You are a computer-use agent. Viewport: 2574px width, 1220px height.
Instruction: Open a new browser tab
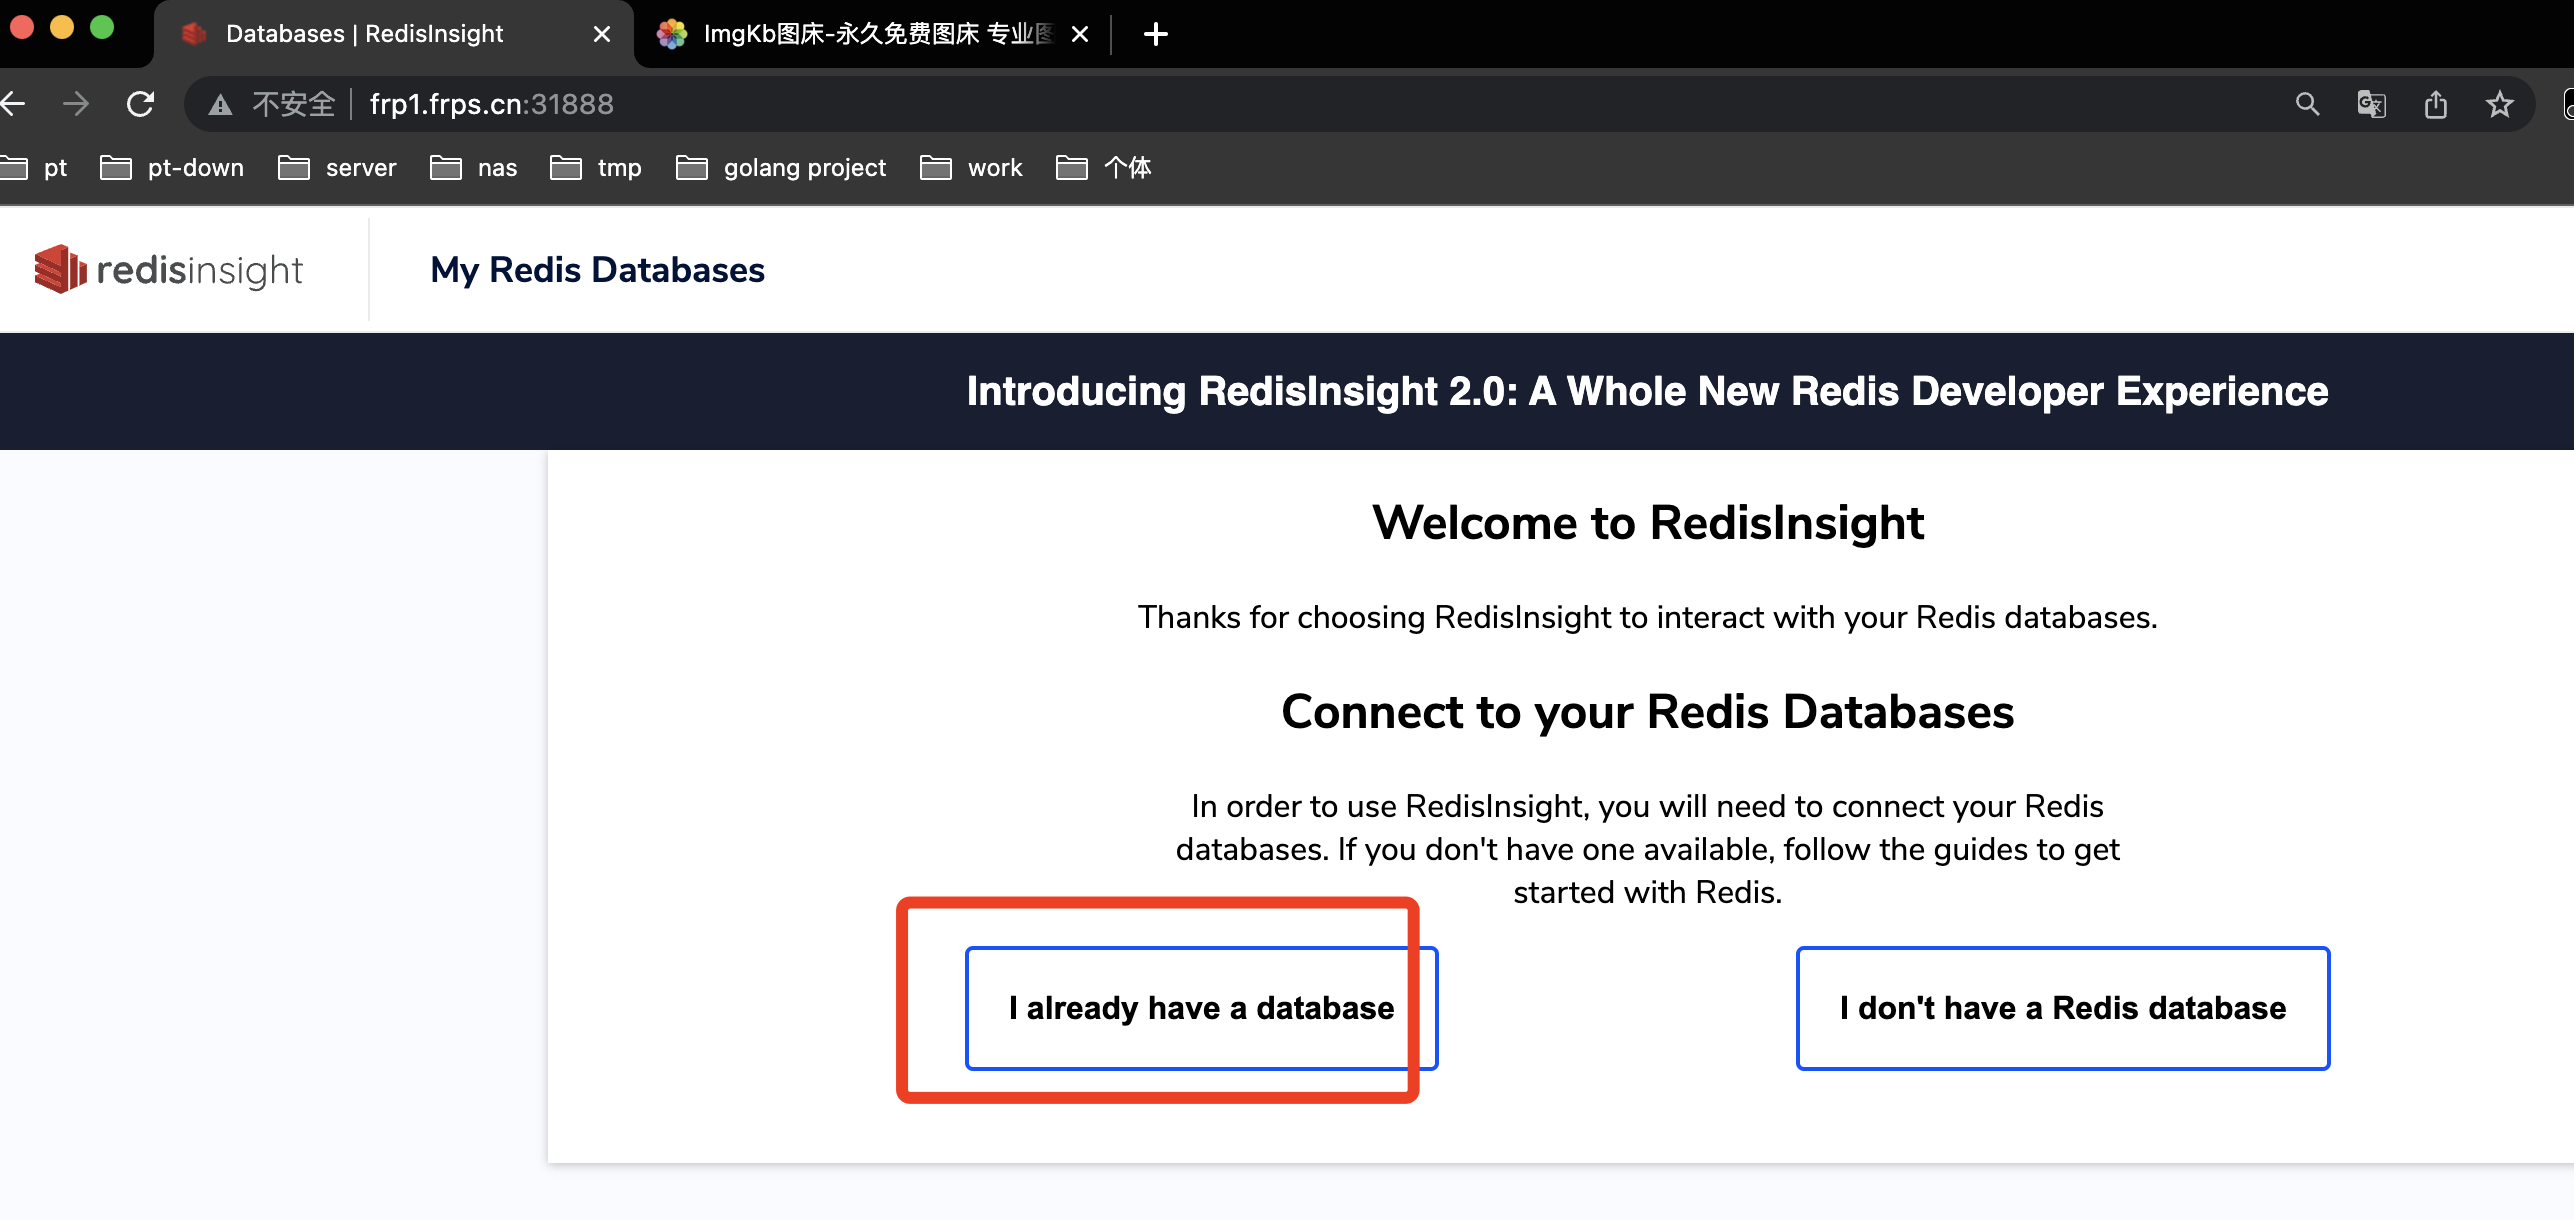1155,34
